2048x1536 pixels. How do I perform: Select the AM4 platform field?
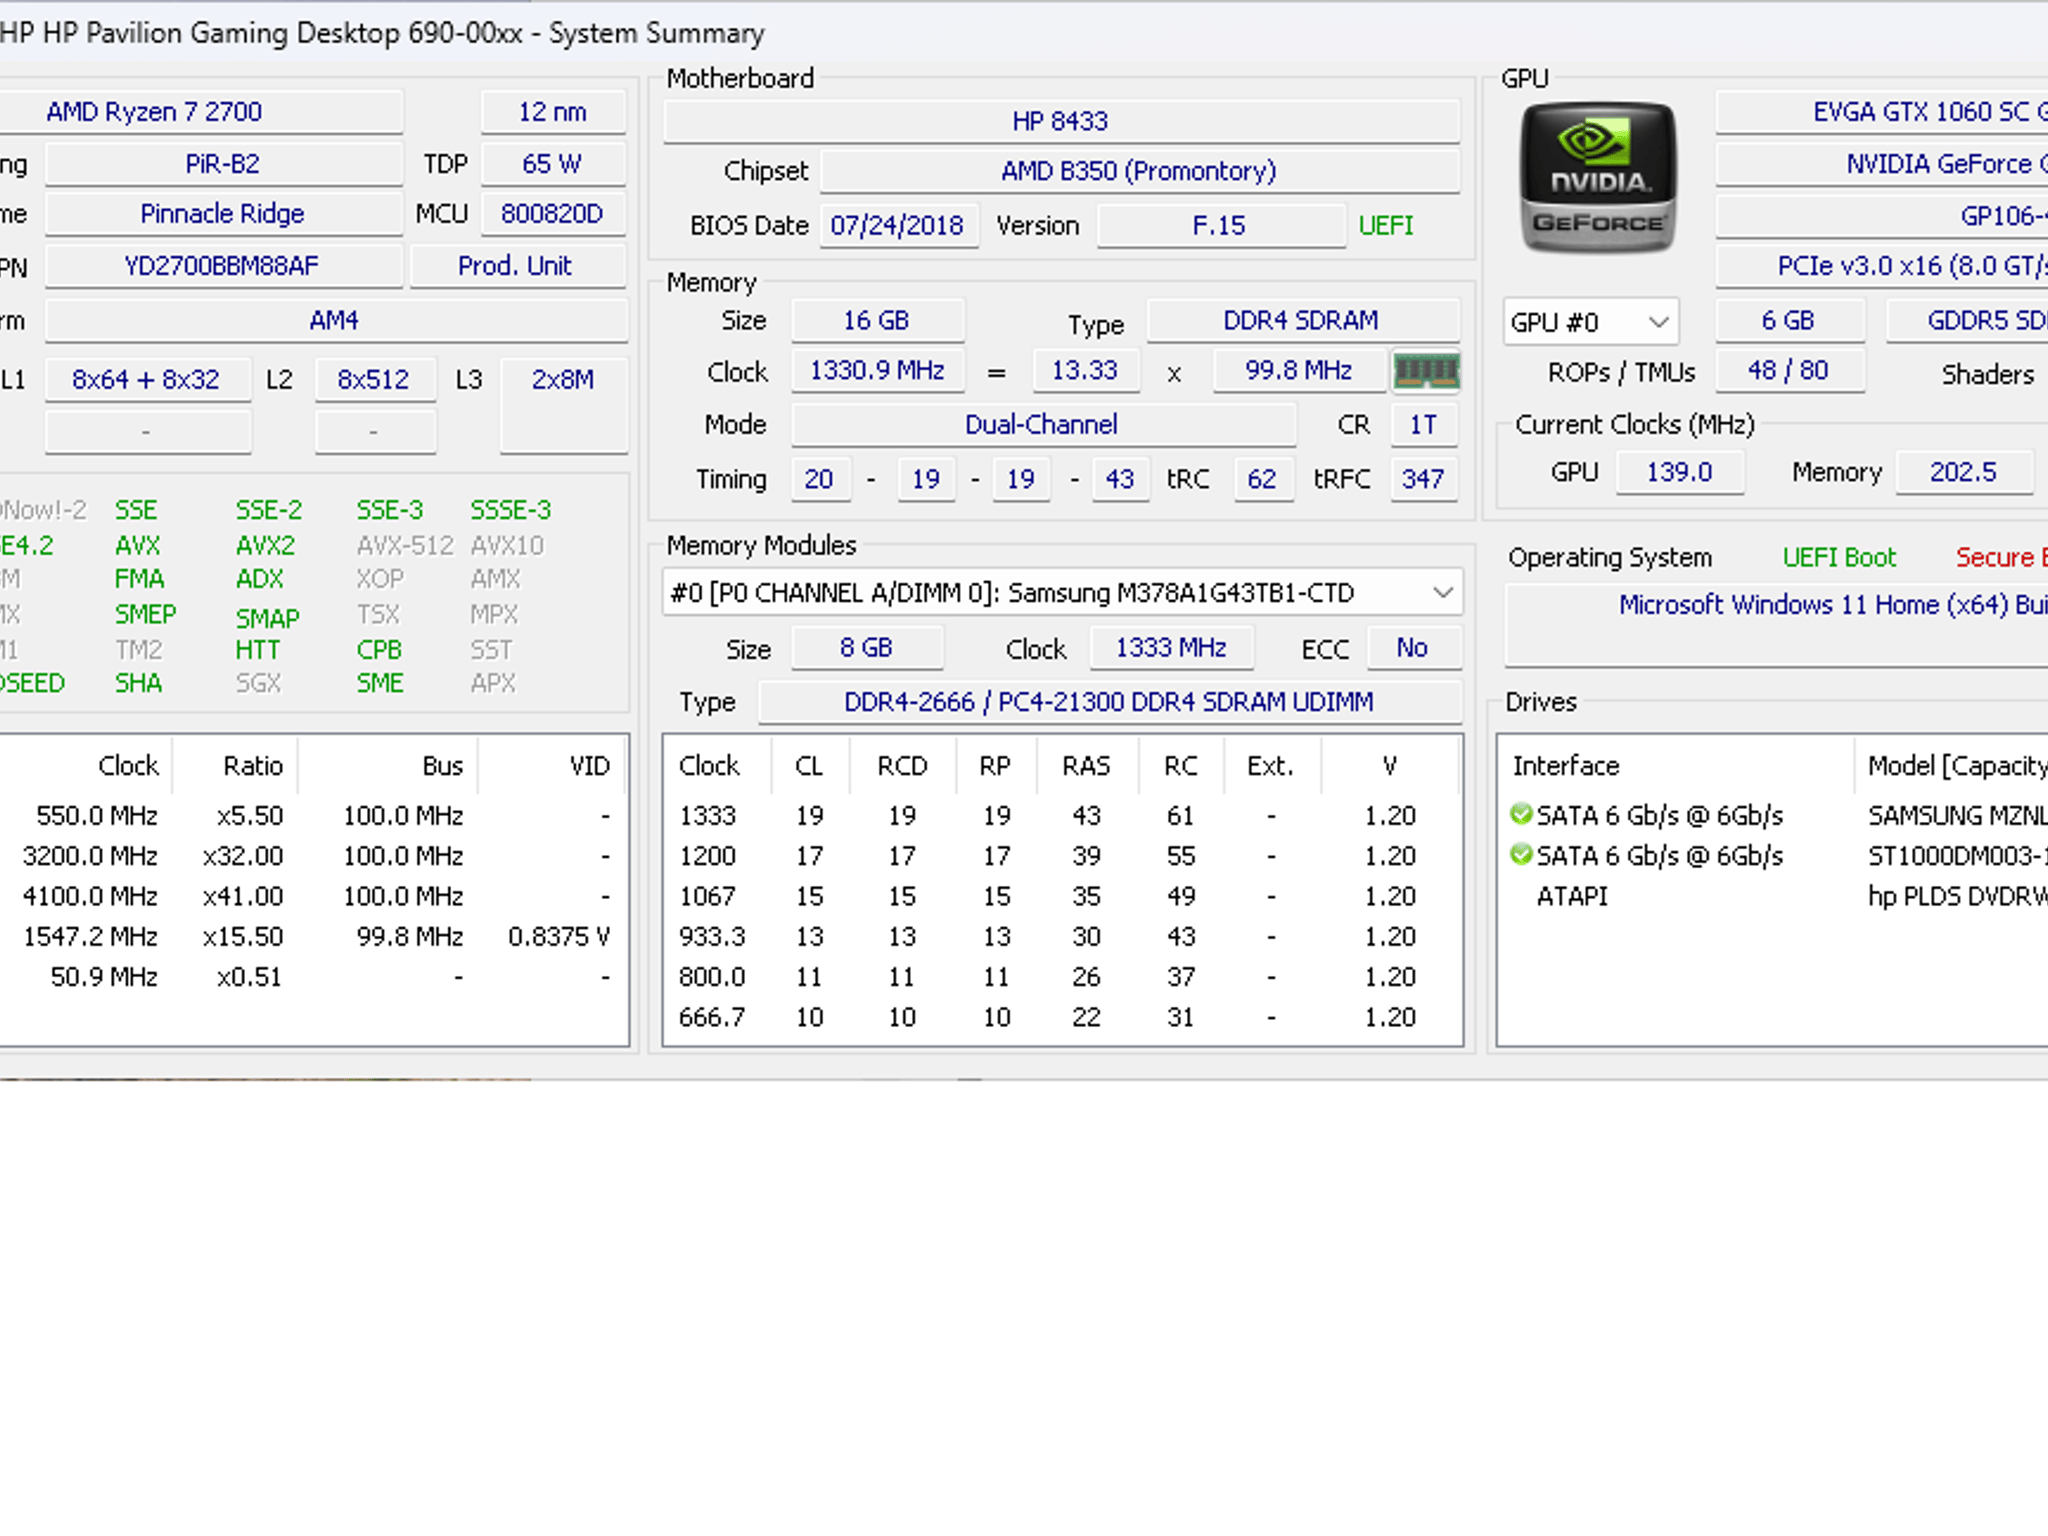(x=335, y=320)
